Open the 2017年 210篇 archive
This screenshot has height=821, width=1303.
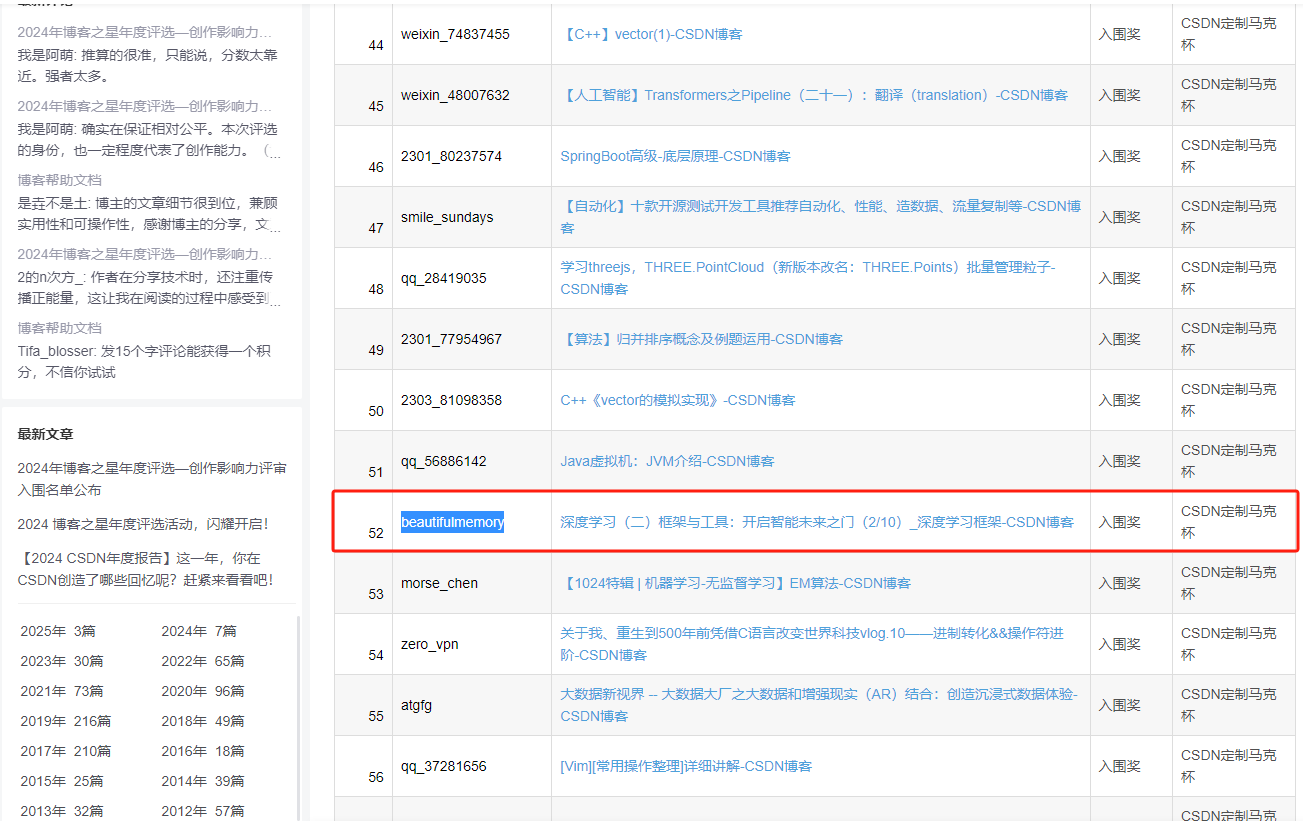(66, 751)
